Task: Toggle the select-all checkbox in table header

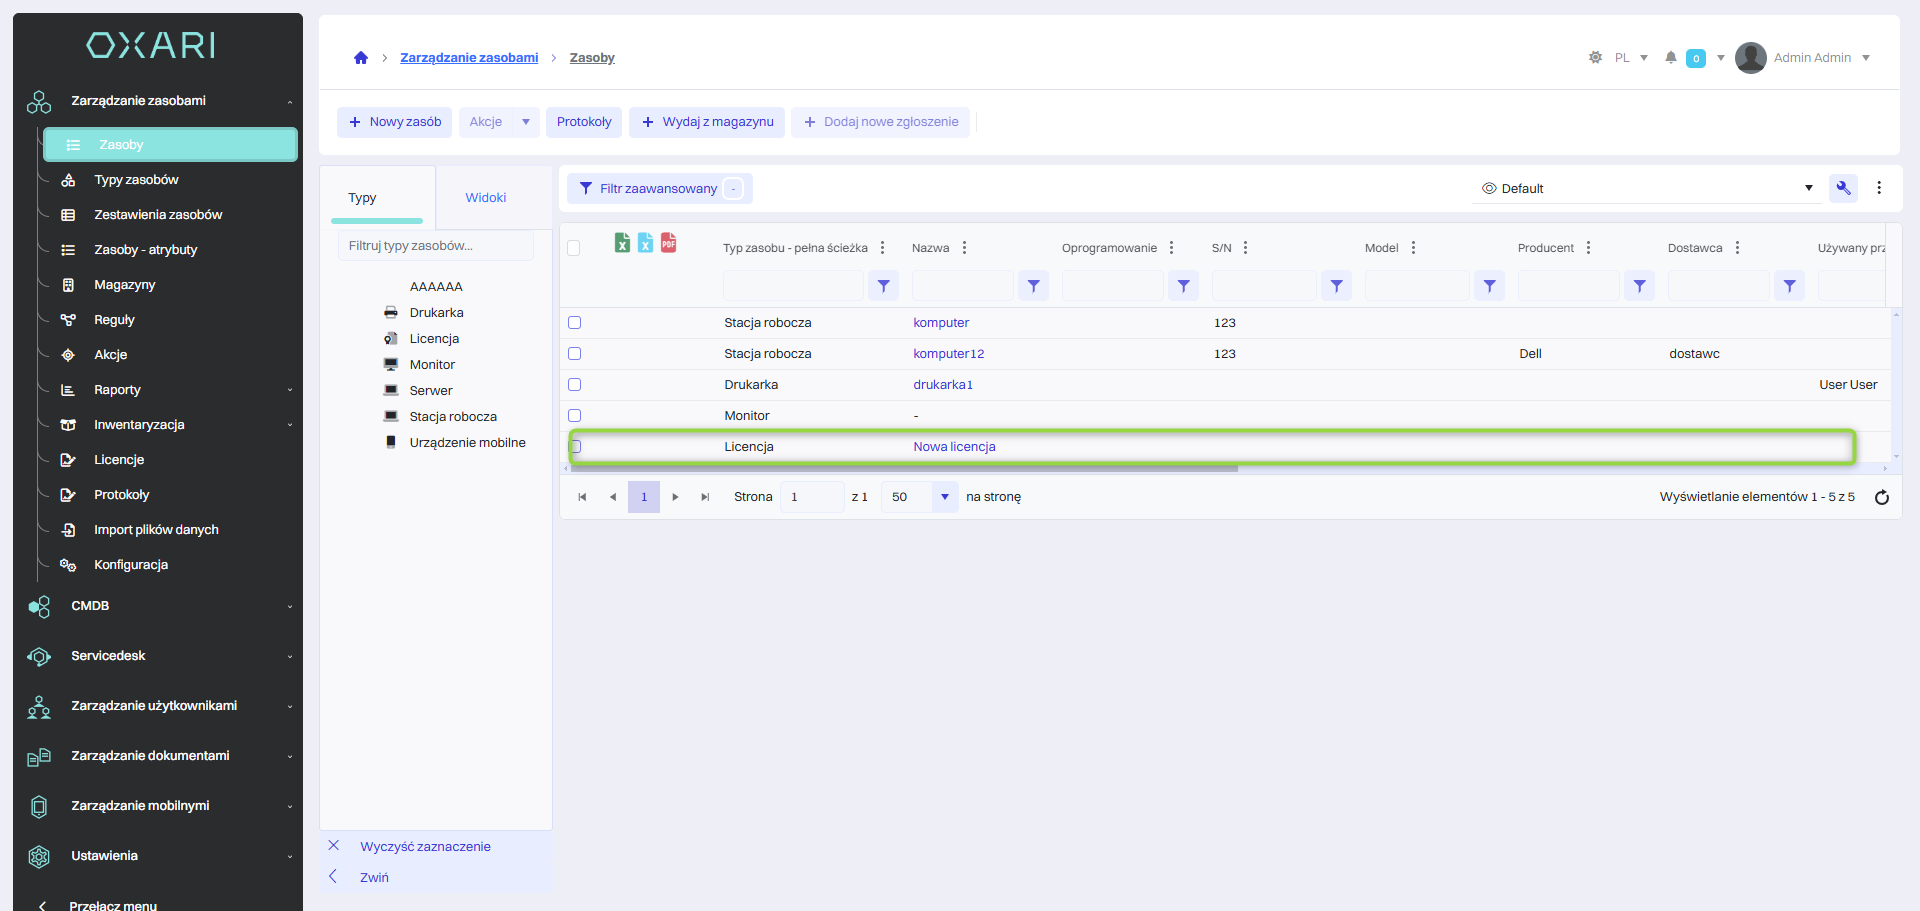Action: (x=574, y=248)
